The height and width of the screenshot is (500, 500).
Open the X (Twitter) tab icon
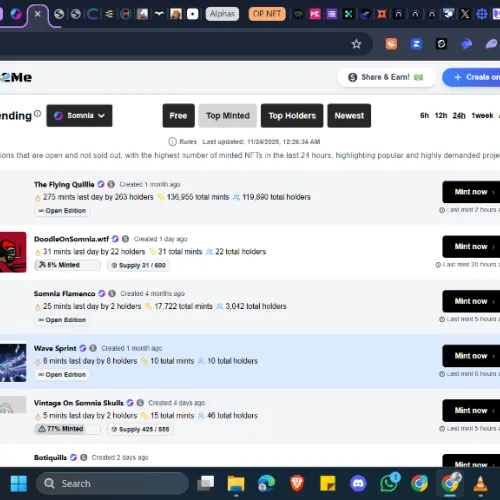465,14
